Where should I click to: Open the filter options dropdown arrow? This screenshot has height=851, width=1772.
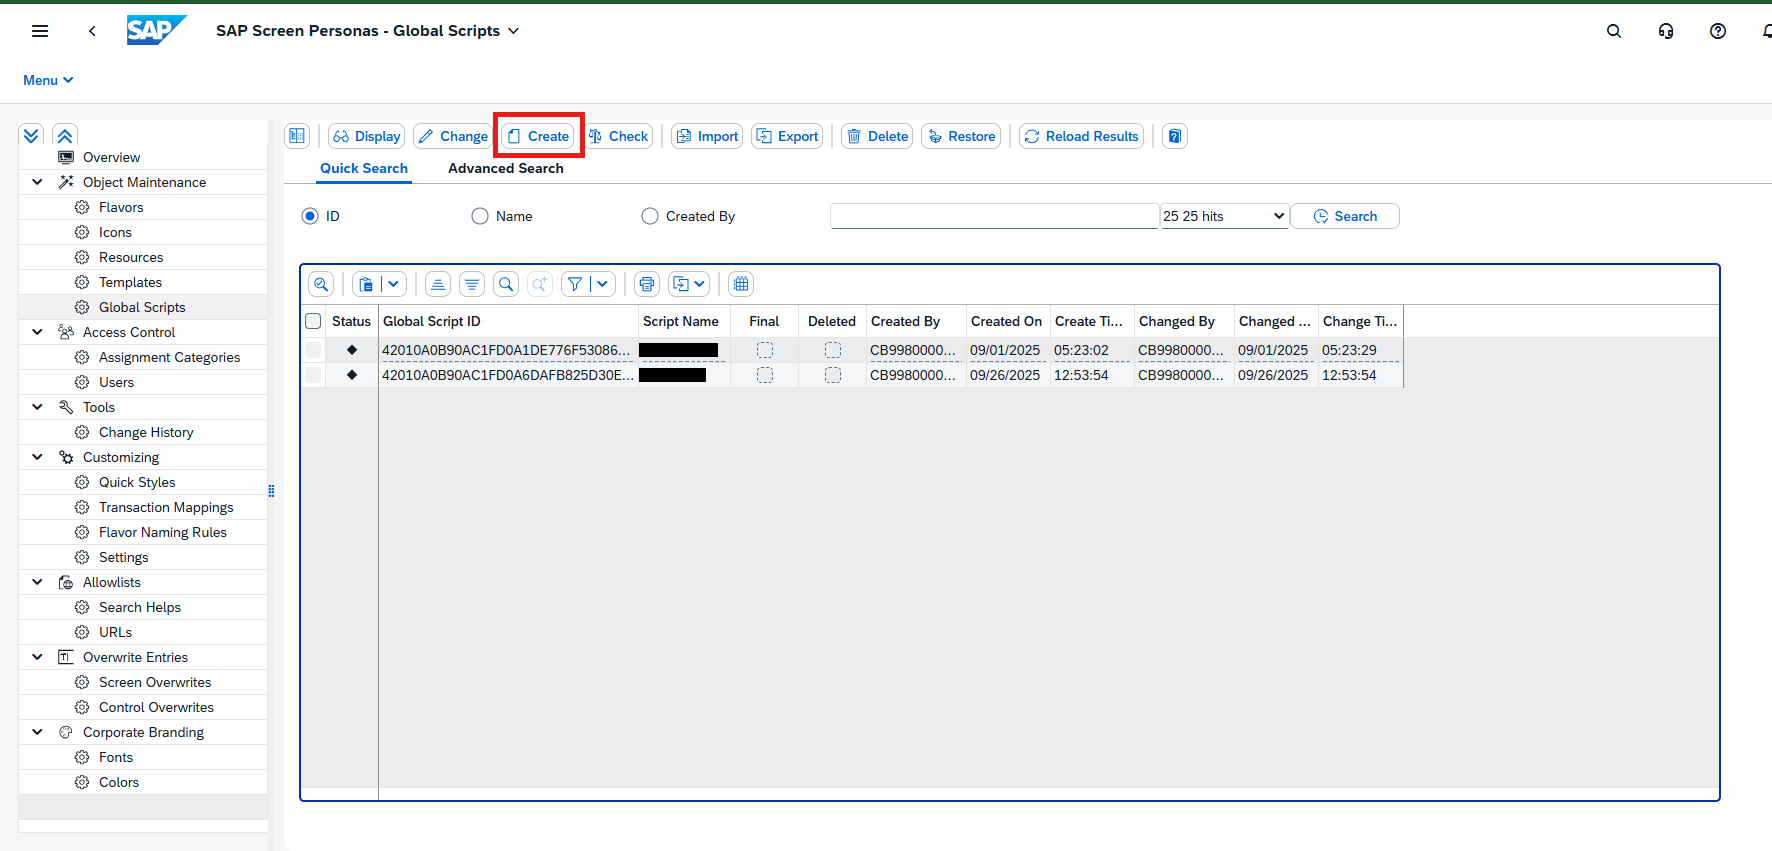tap(602, 284)
